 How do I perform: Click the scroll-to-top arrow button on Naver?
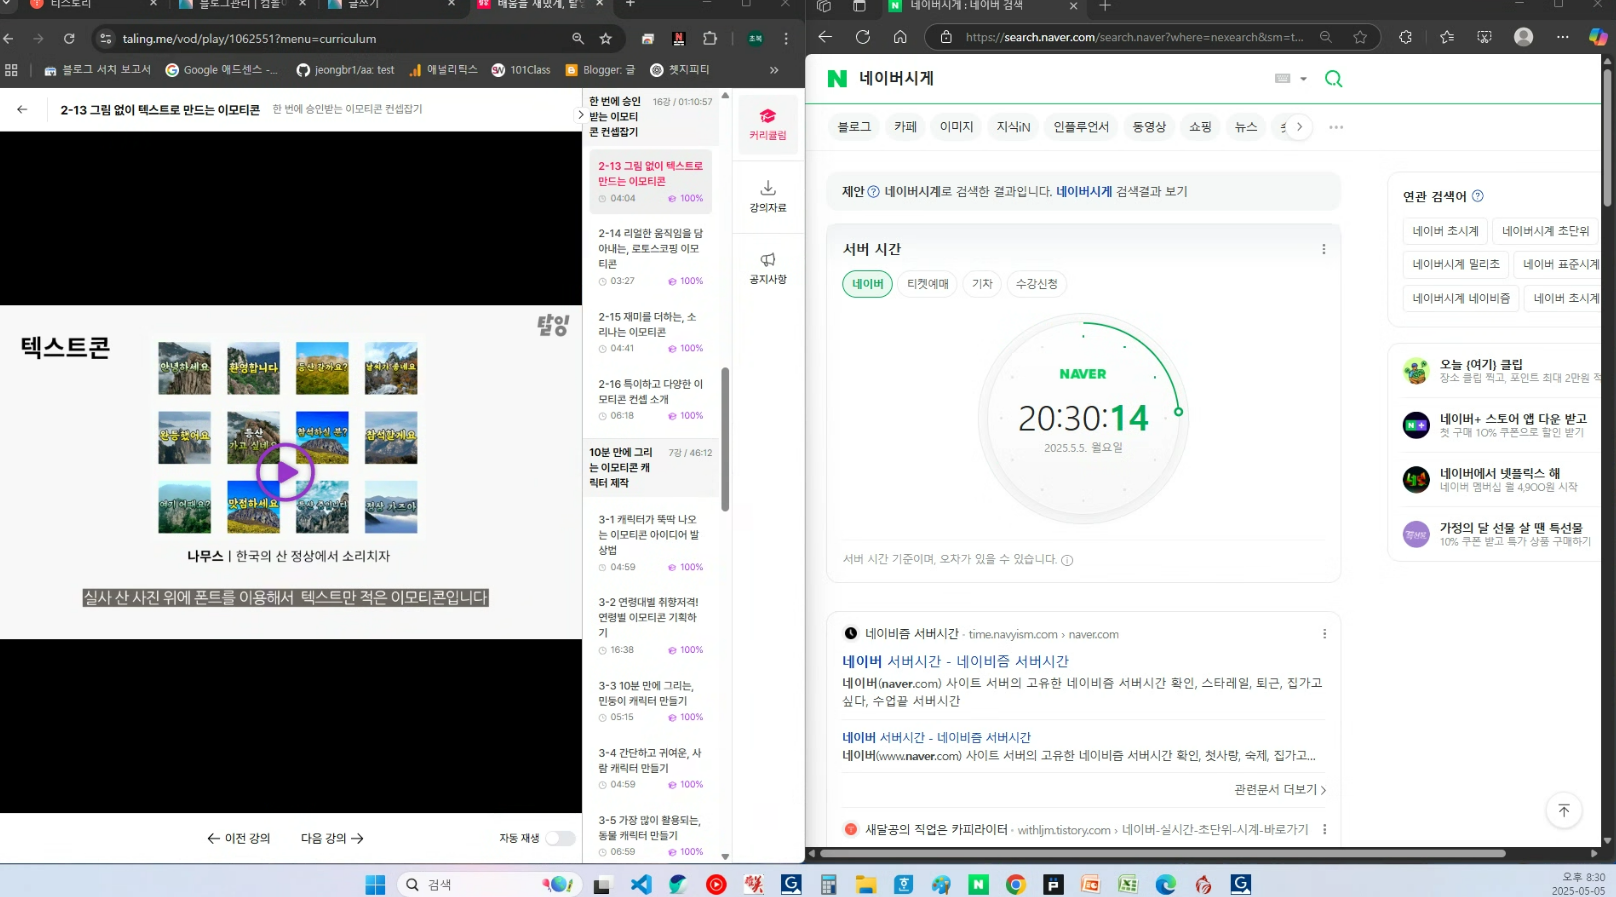(x=1563, y=810)
